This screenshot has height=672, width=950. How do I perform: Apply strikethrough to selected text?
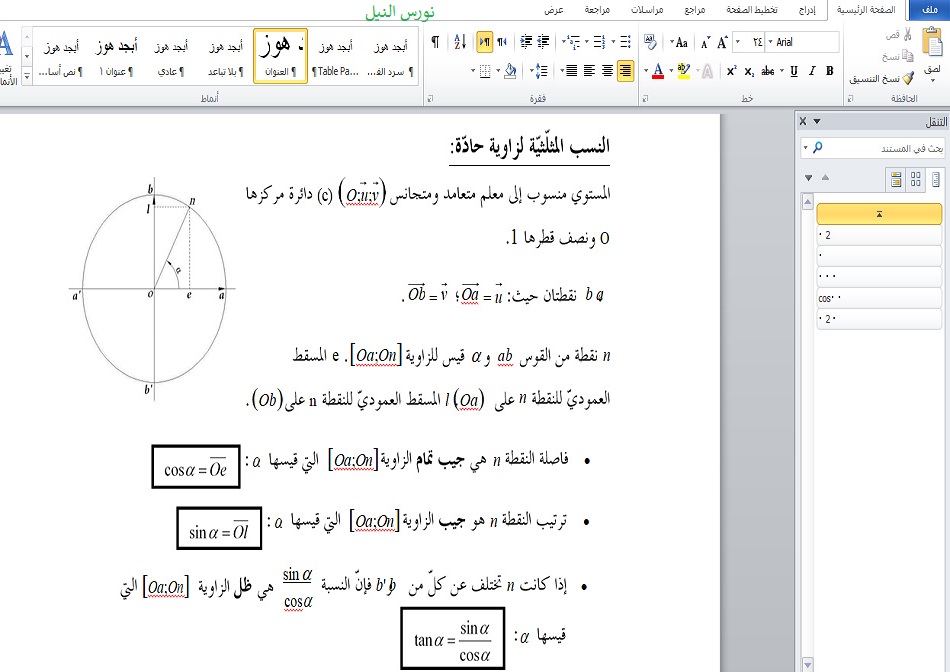(768, 71)
